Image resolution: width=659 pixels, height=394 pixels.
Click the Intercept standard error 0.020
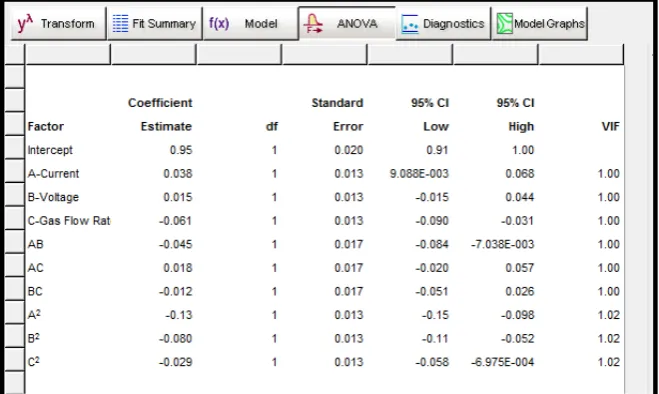(349, 150)
